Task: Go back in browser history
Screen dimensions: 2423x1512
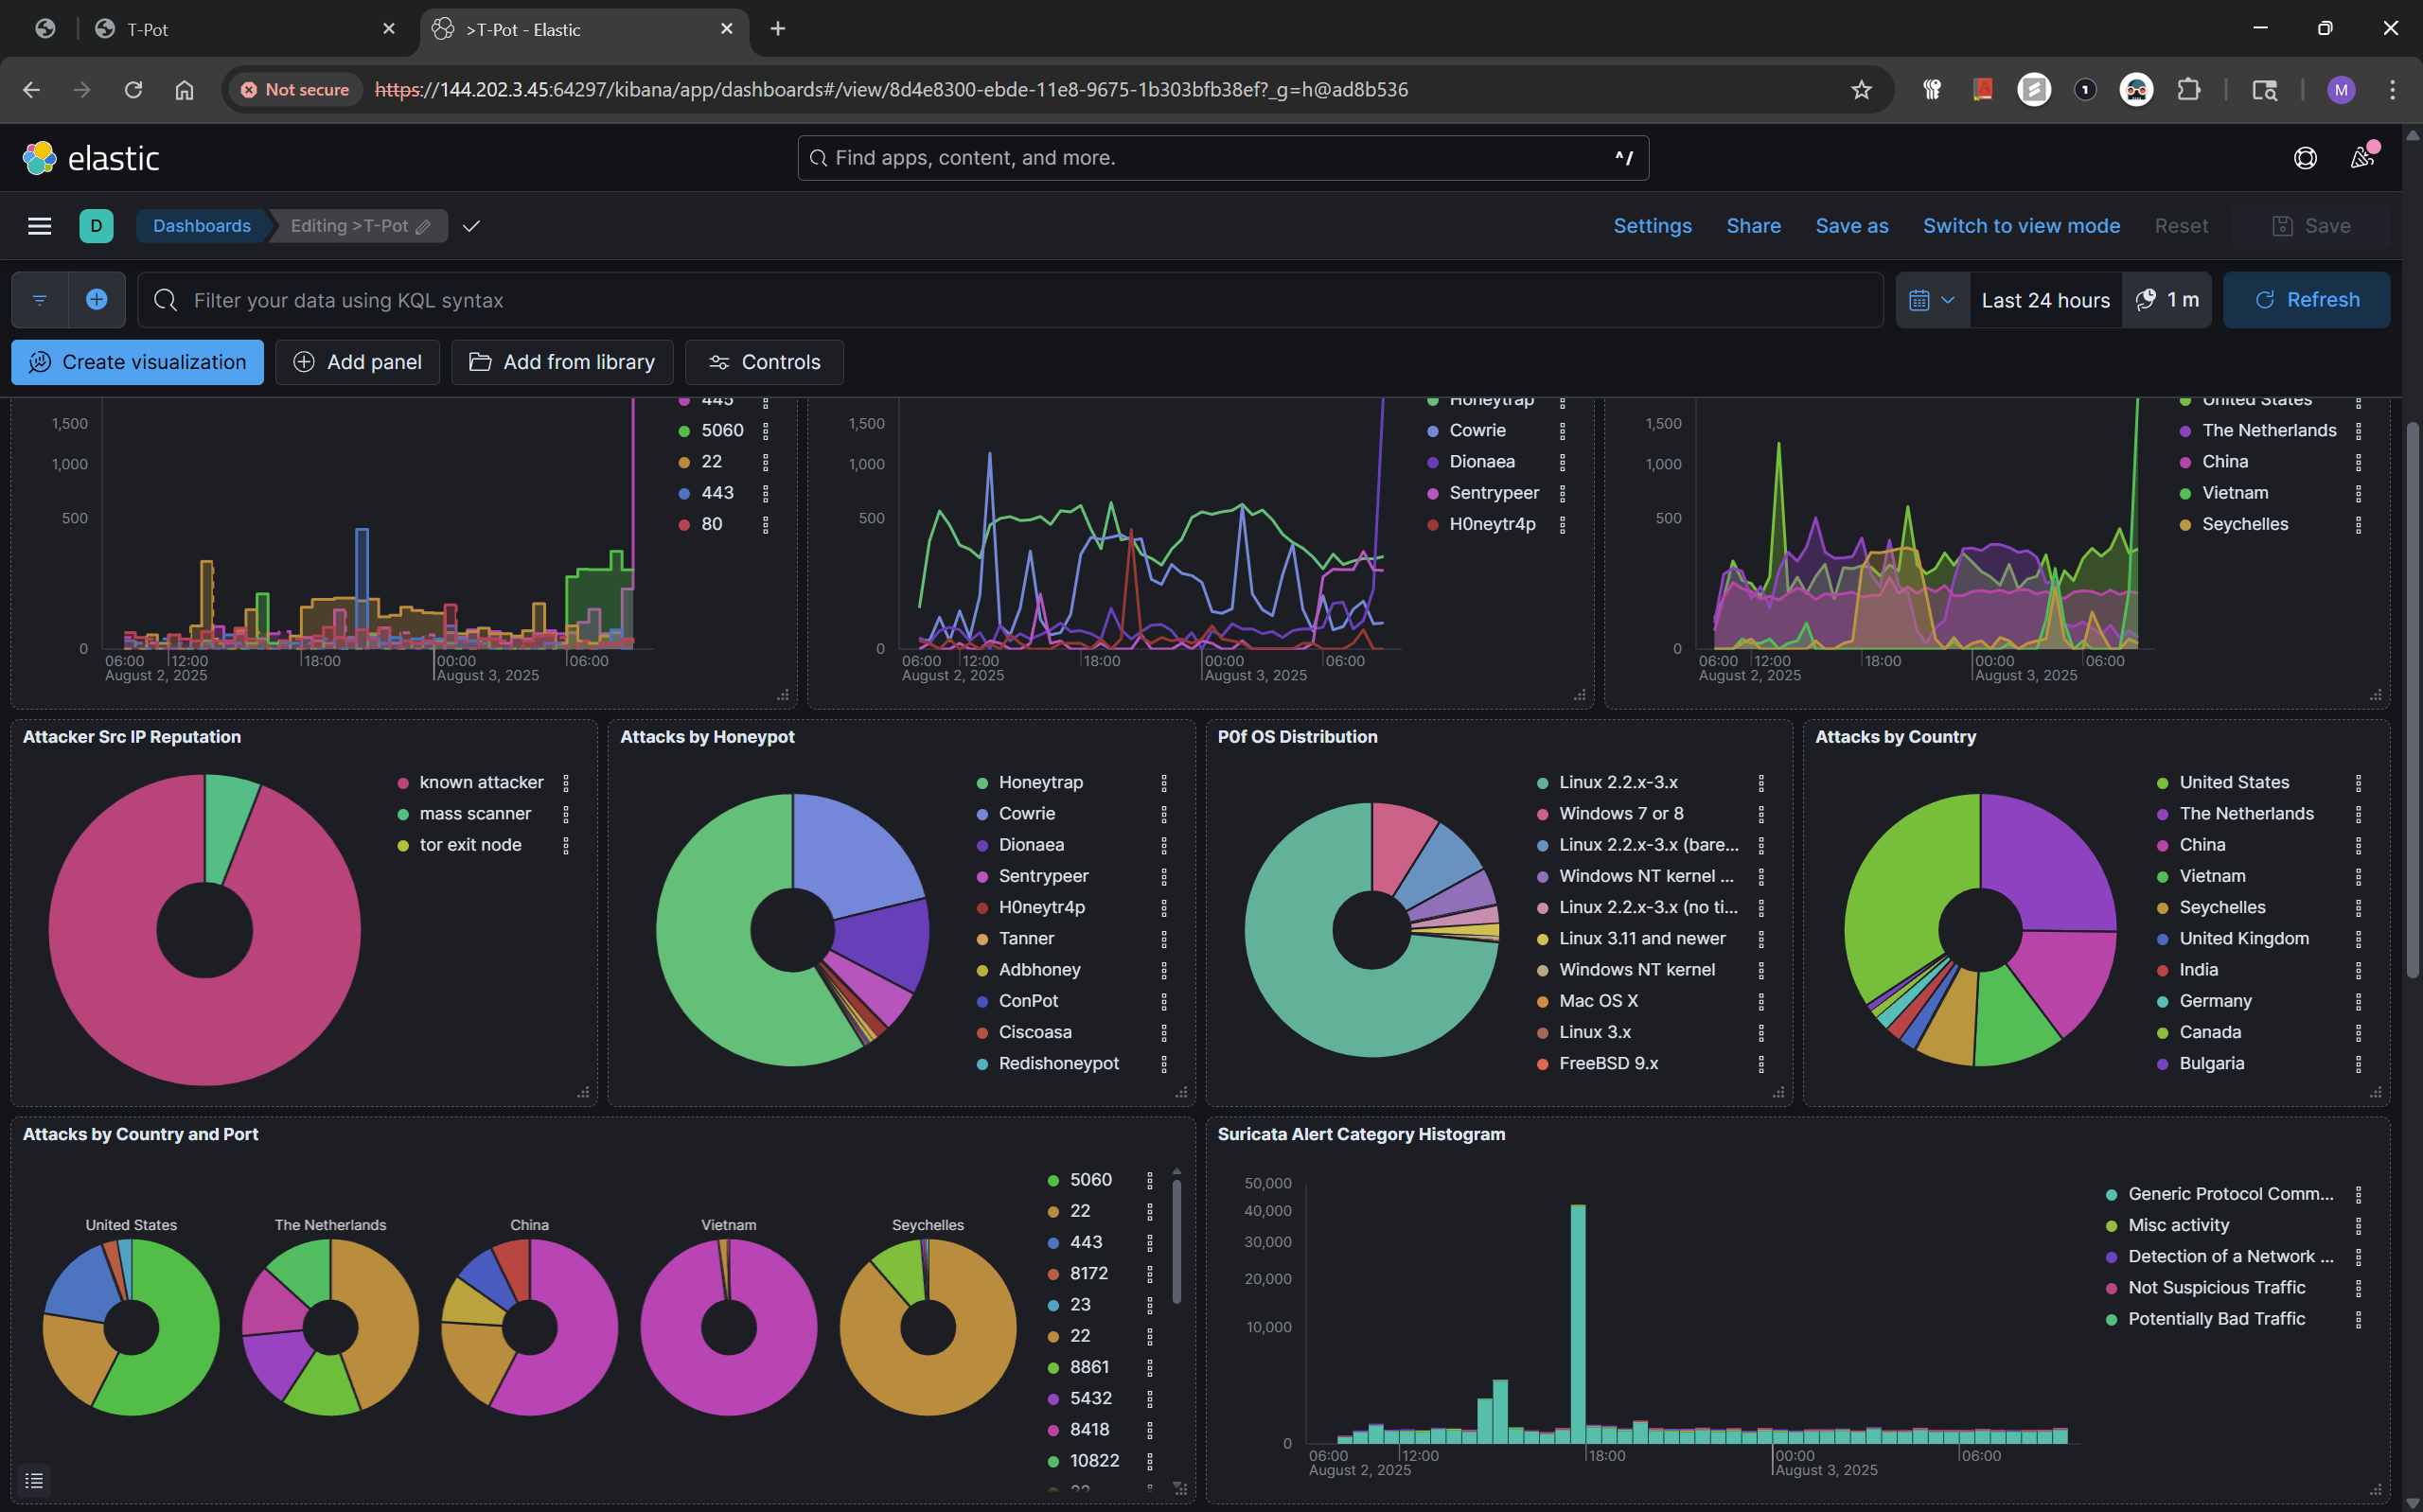Action: (x=32, y=90)
